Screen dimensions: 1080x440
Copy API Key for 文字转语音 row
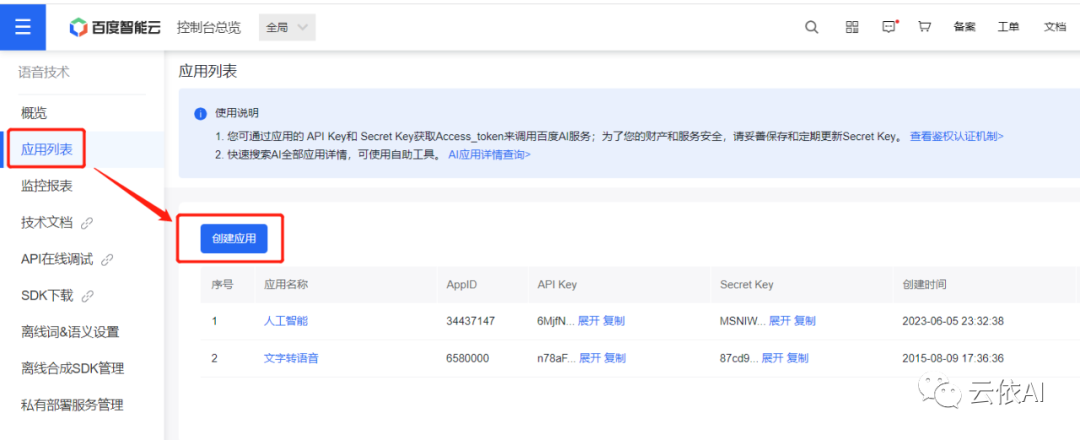click(x=615, y=358)
